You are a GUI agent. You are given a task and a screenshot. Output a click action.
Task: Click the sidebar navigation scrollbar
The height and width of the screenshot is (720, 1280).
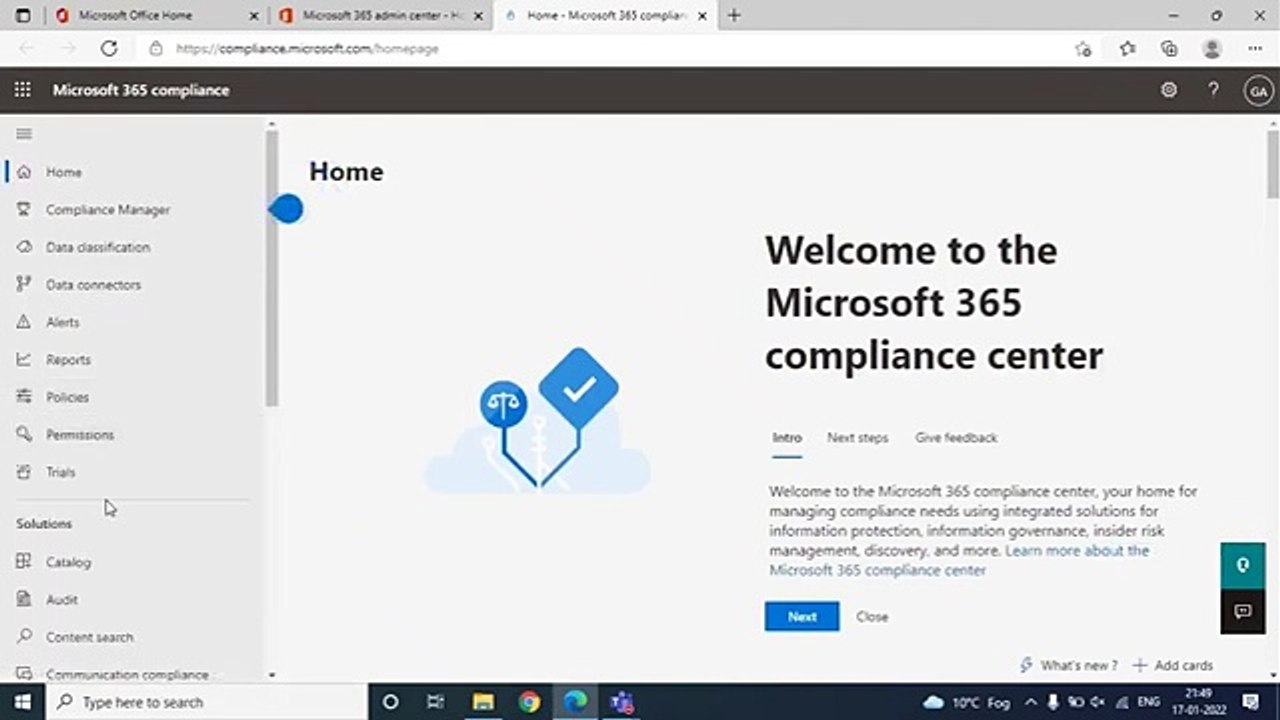(x=271, y=270)
